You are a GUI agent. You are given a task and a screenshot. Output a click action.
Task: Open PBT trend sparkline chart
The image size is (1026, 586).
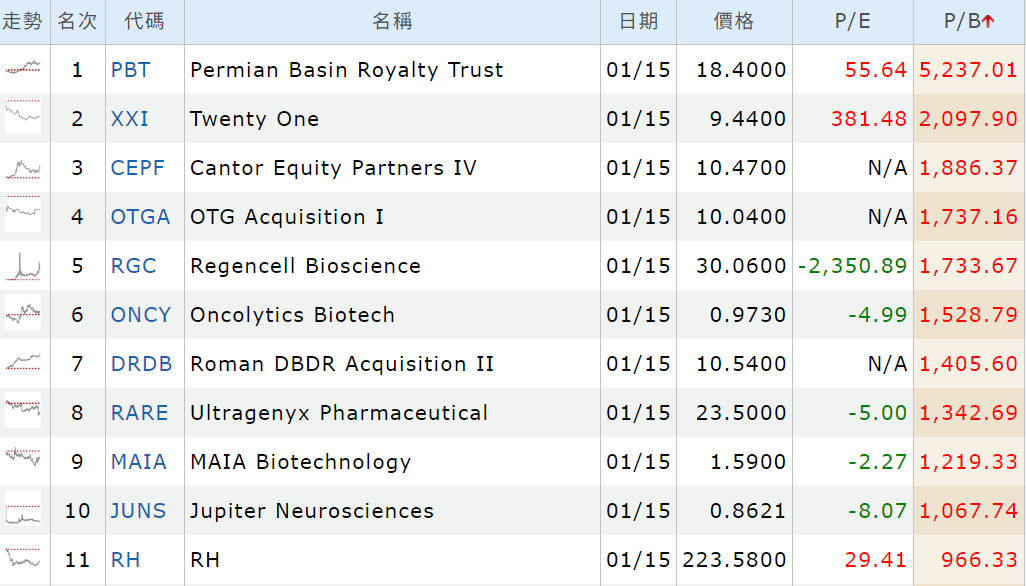coord(23,69)
